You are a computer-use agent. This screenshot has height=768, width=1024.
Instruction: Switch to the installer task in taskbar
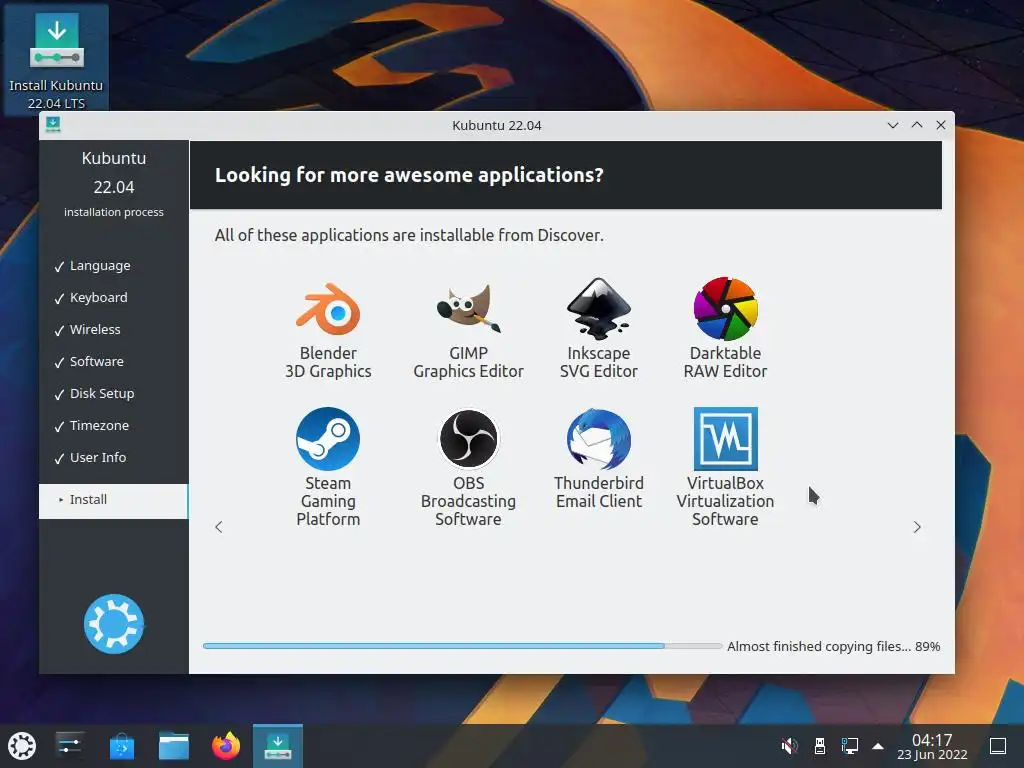click(x=278, y=746)
